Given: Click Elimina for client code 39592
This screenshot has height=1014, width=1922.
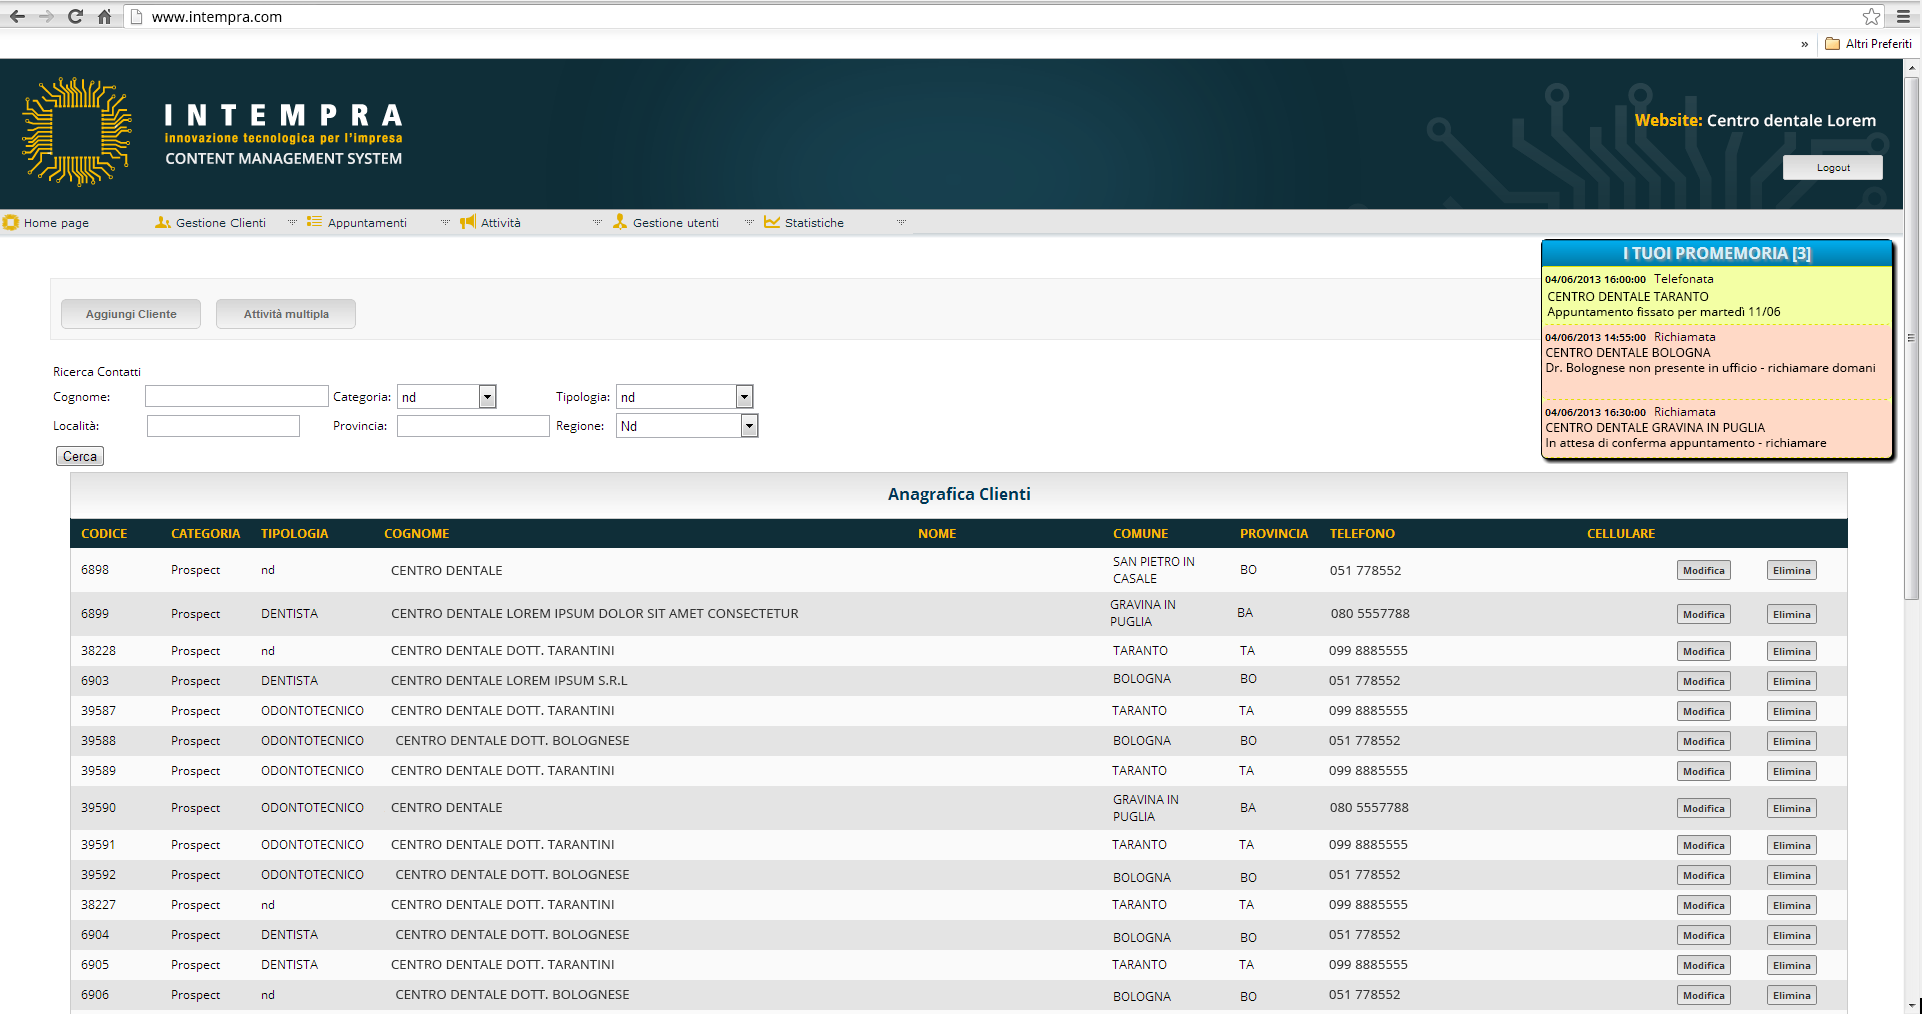Looking at the screenshot, I should [x=1791, y=876].
